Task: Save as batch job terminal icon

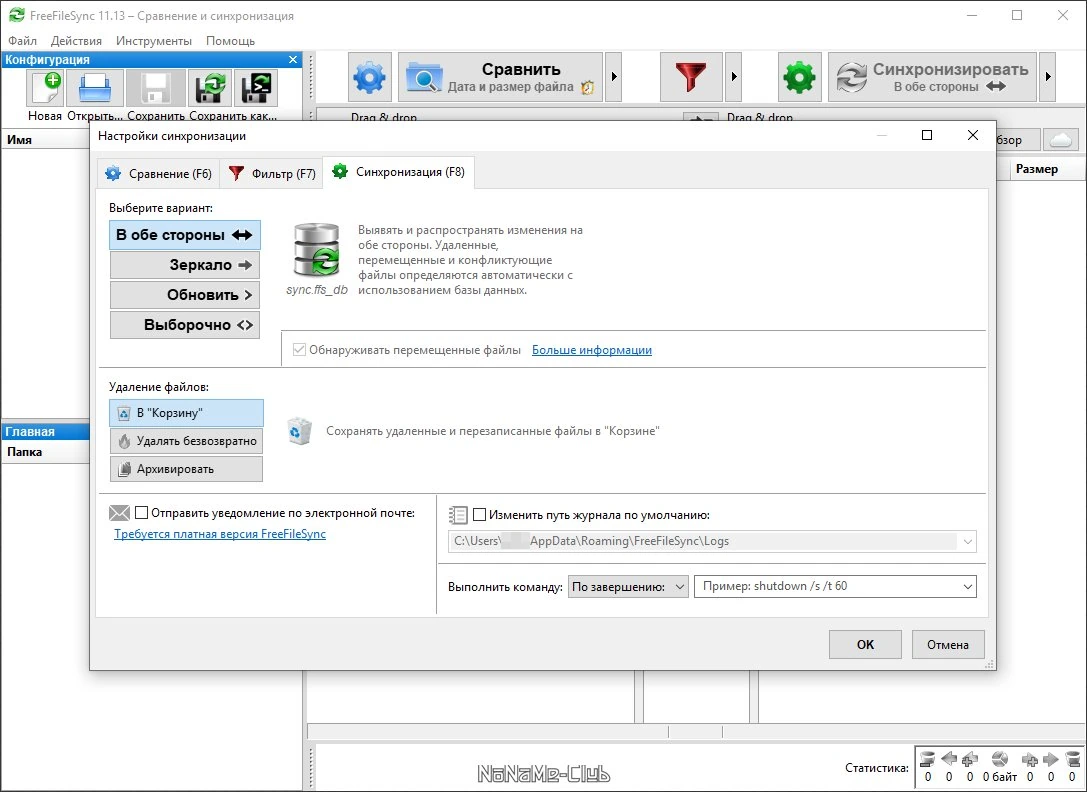Action: (256, 89)
